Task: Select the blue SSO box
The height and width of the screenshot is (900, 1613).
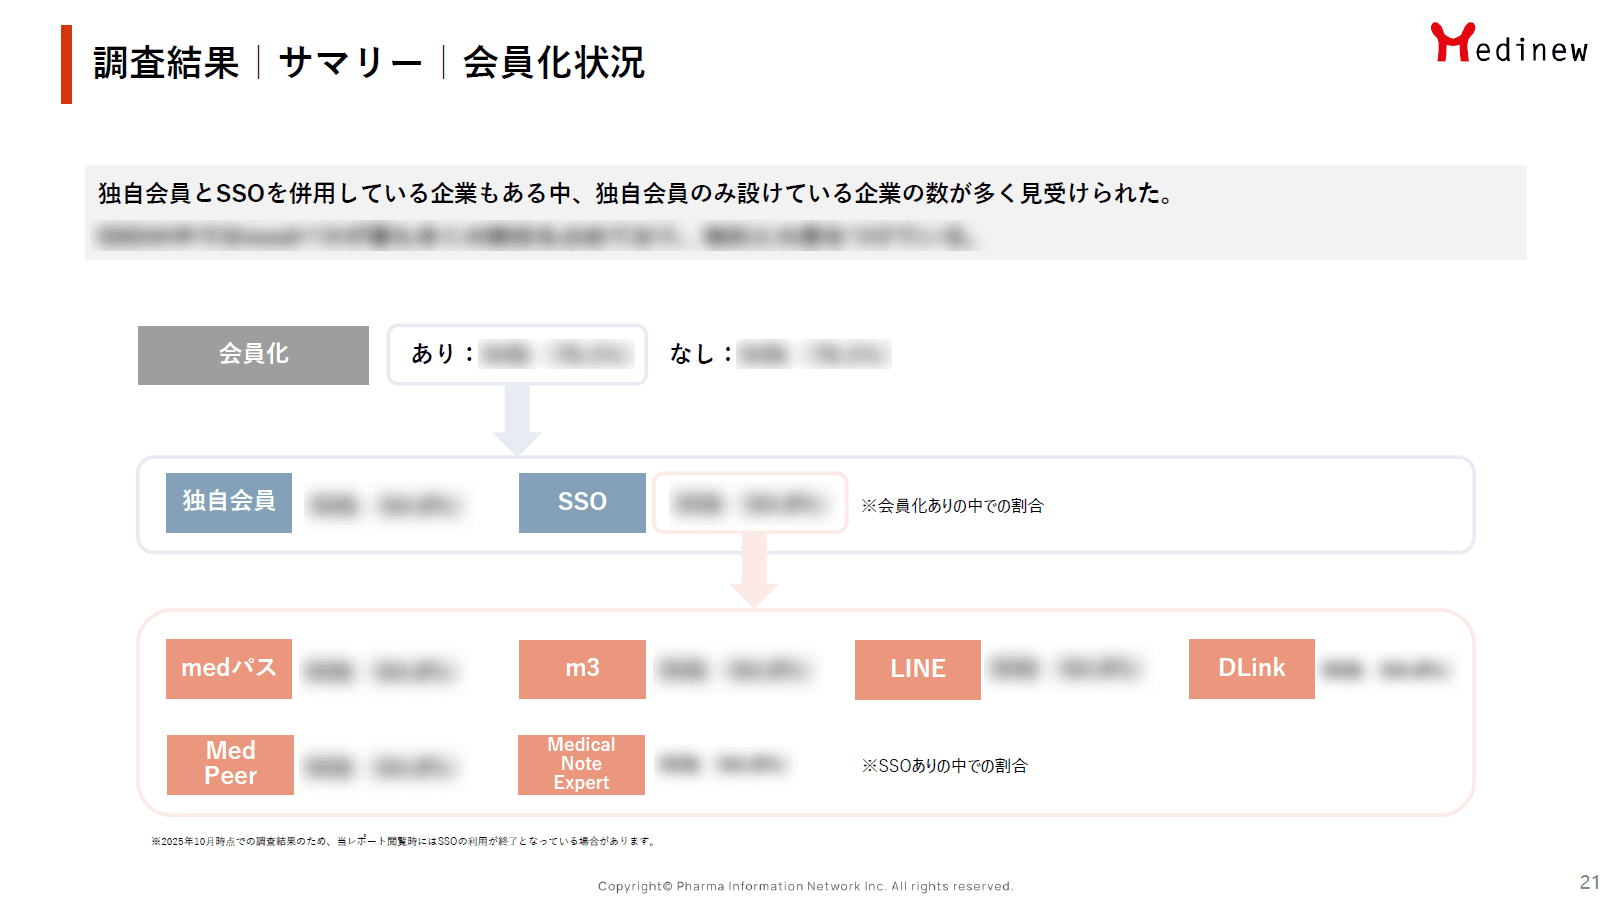Action: click(x=582, y=502)
